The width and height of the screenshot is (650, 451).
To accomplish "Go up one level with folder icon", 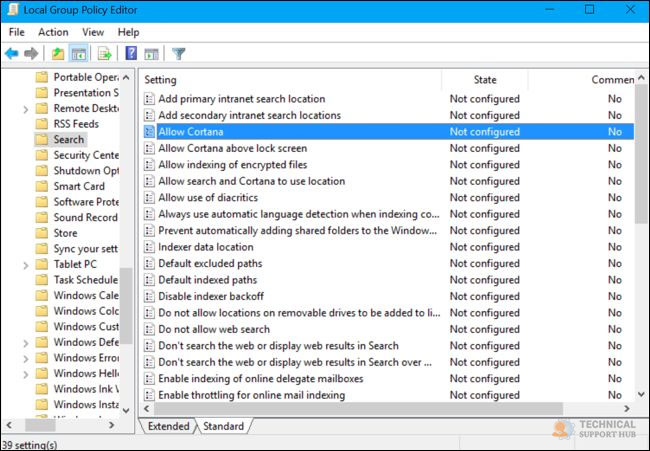I will [58, 53].
